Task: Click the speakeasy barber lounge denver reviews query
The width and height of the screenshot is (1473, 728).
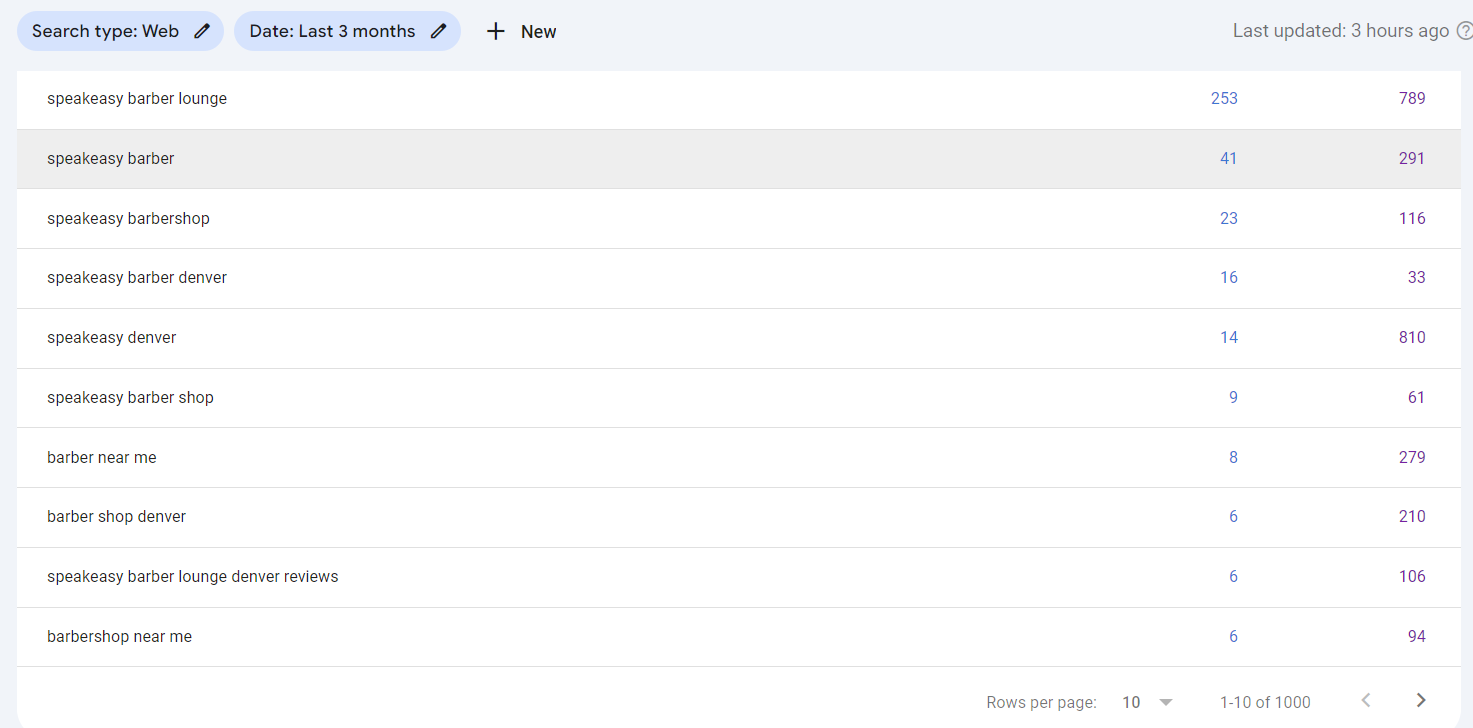Action: coord(192,576)
